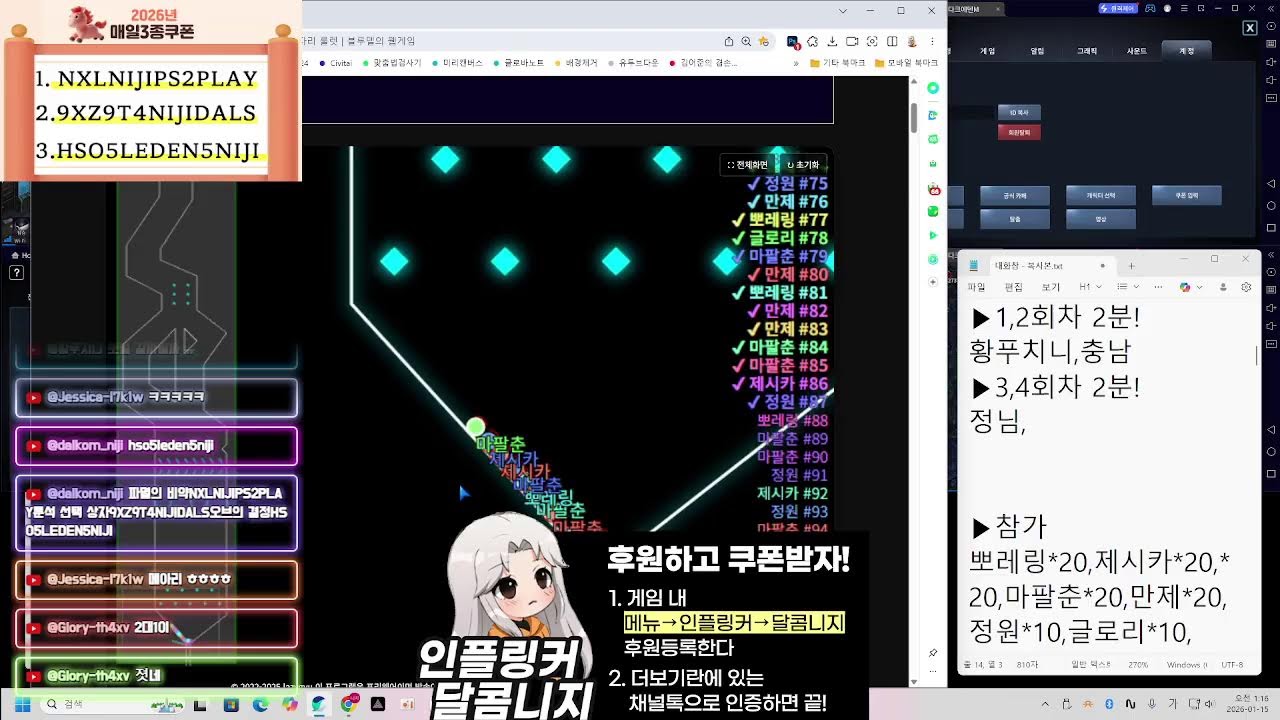Click the screen recorder extension icon in Chrome
The width and height of the screenshot is (1280, 720).
click(x=852, y=41)
